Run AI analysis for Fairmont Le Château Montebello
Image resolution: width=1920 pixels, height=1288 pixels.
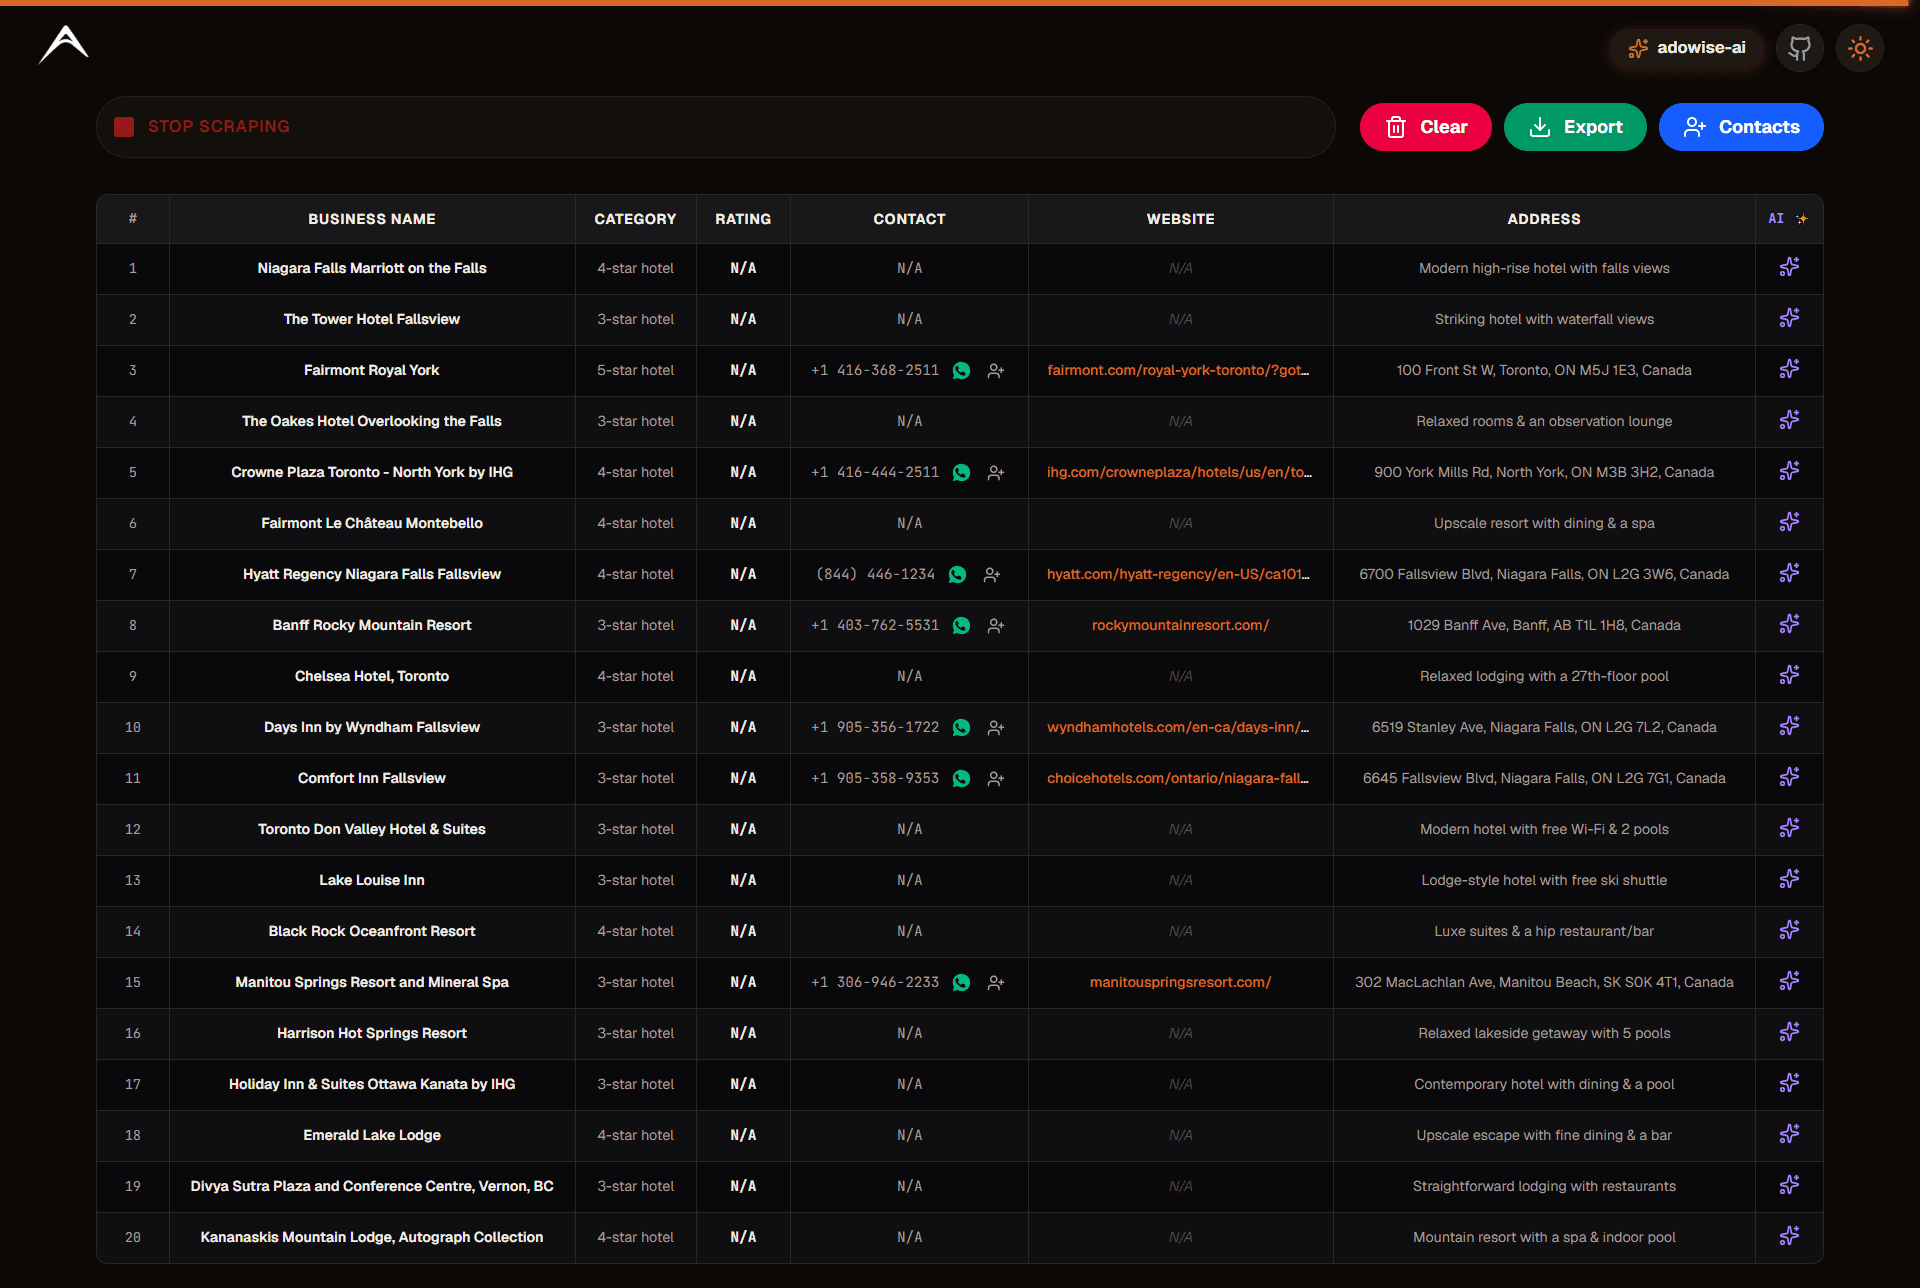tap(1789, 522)
